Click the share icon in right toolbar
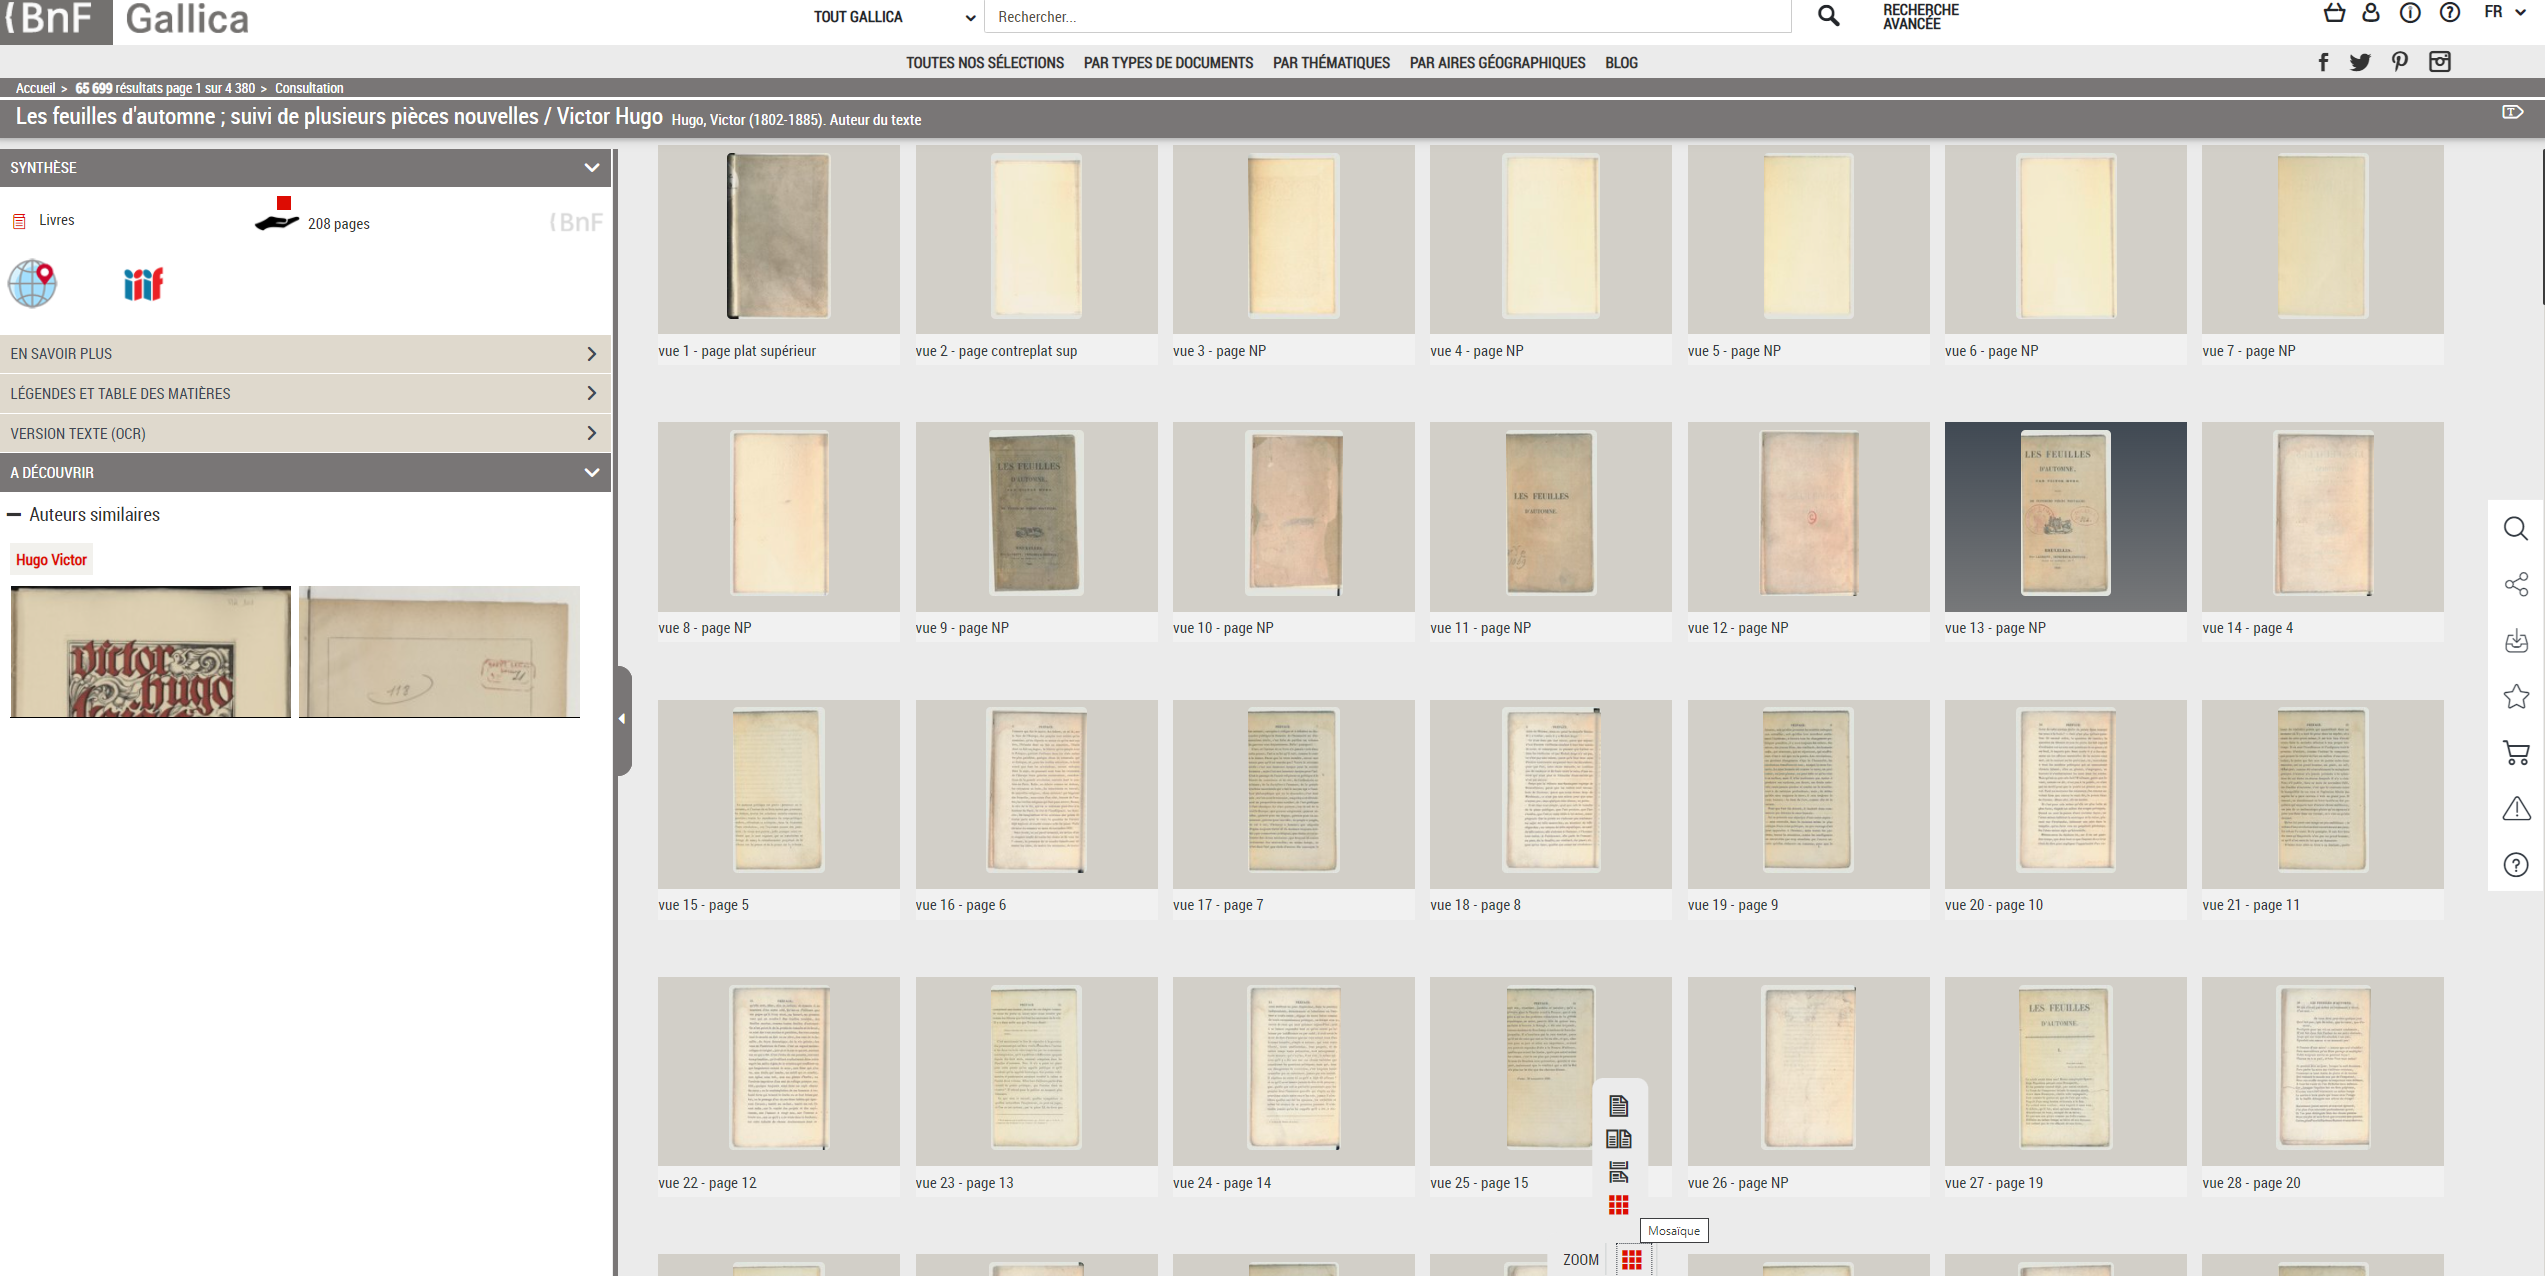The image size is (2545, 1276). point(2516,584)
